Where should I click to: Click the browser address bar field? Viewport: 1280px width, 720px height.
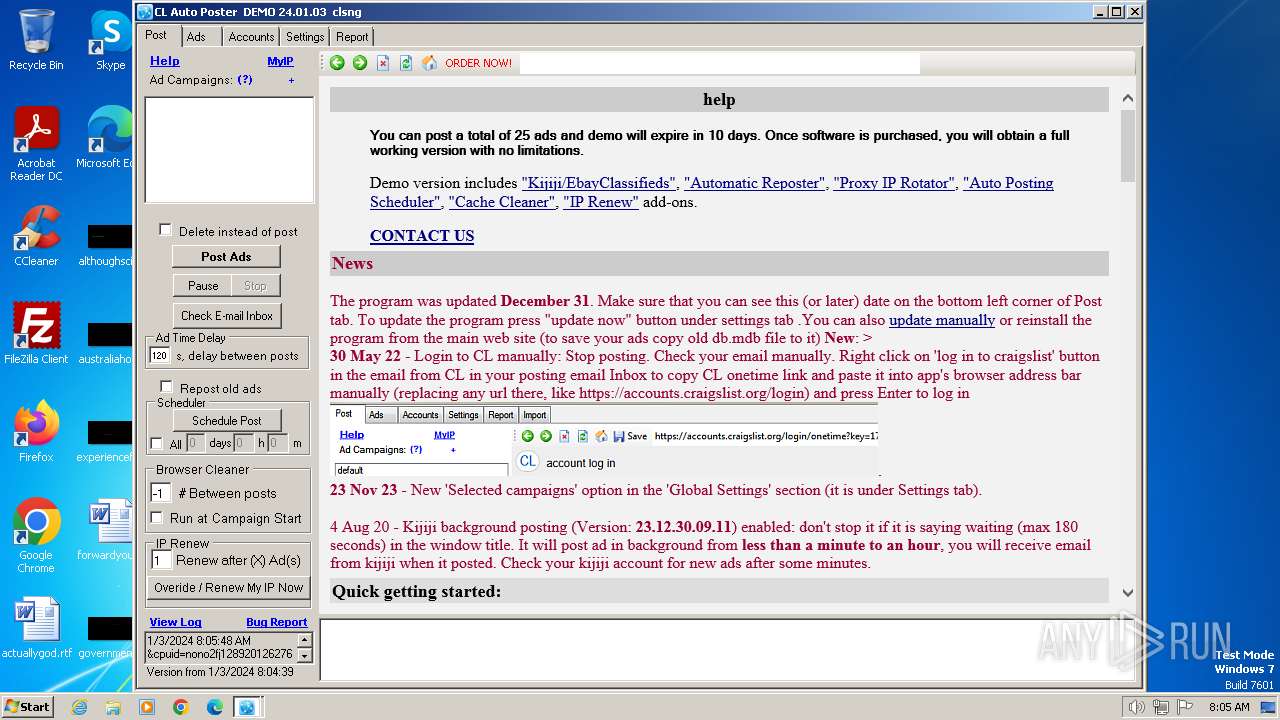click(x=719, y=63)
